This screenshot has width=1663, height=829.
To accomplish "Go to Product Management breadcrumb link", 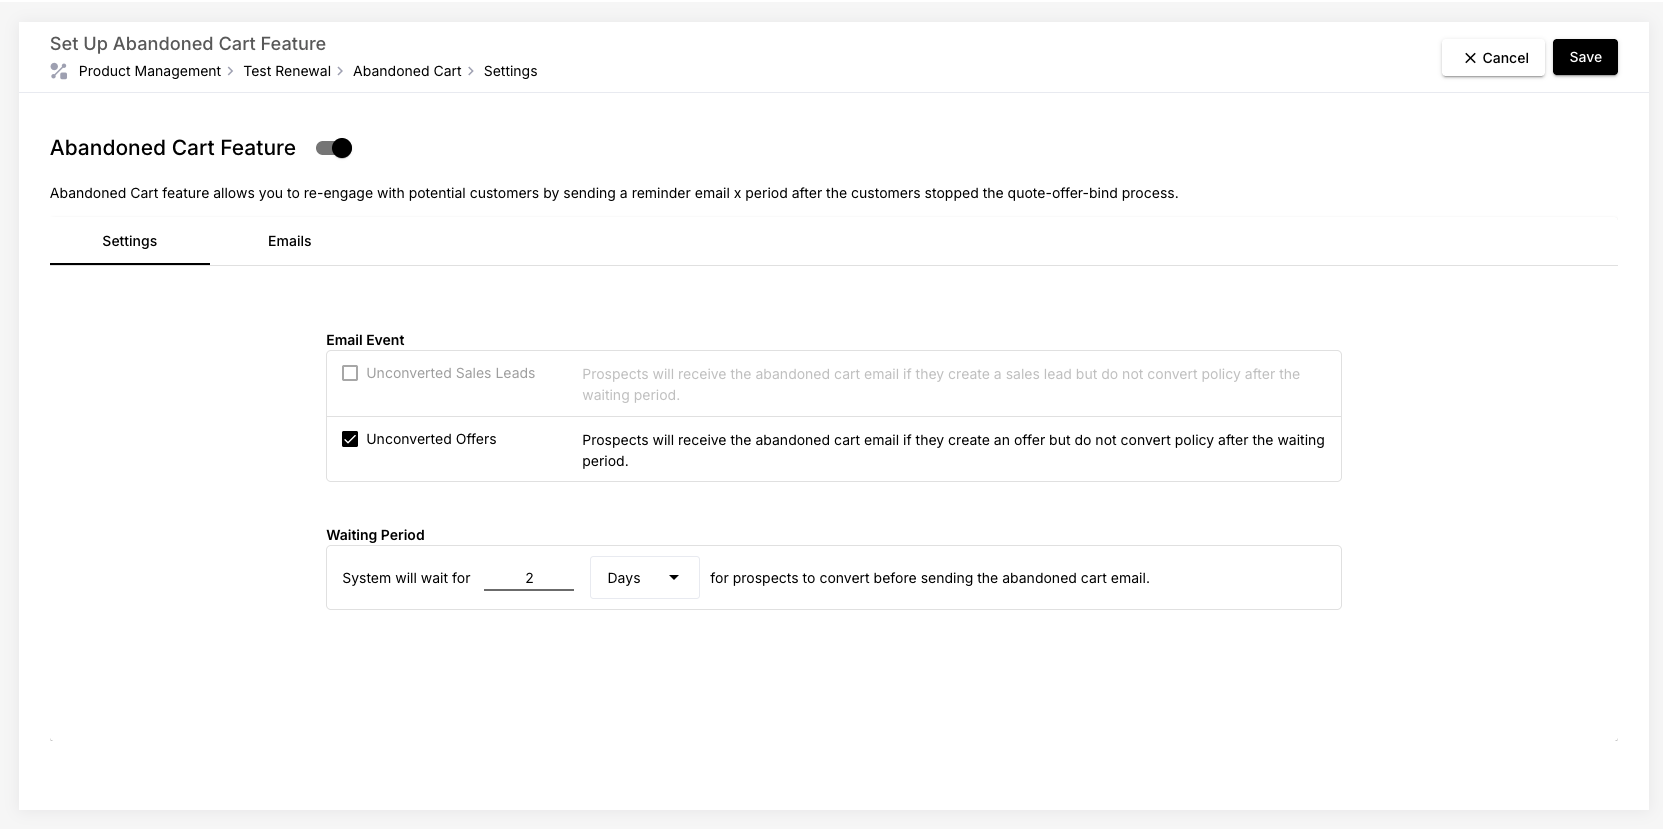I will point(150,71).
